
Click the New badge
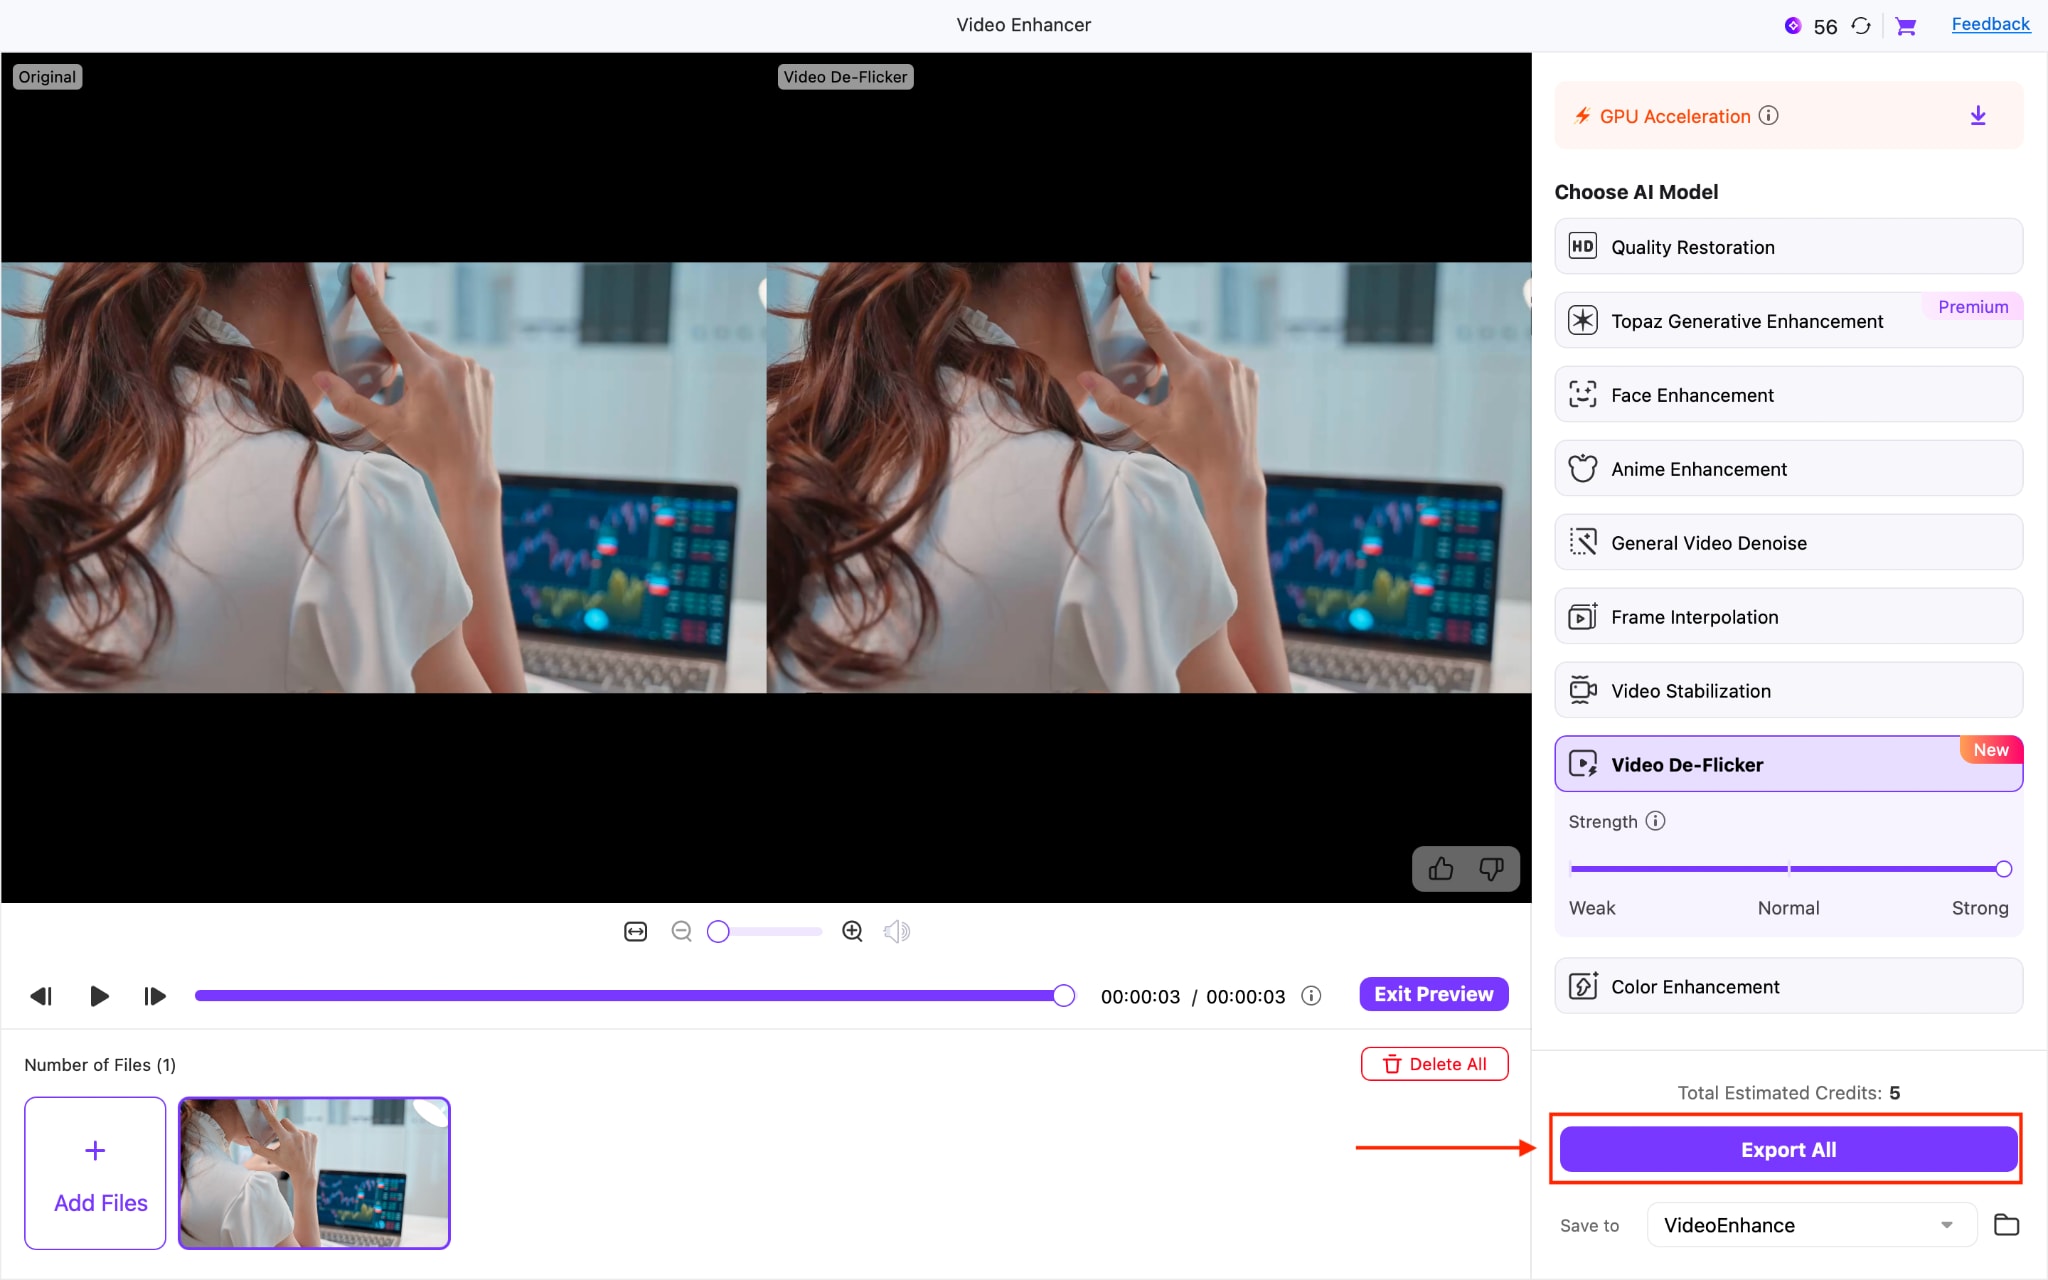coord(1991,750)
